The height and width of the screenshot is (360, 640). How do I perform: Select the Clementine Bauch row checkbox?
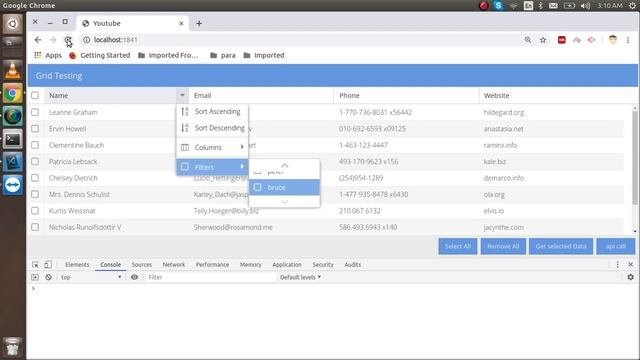(35, 145)
